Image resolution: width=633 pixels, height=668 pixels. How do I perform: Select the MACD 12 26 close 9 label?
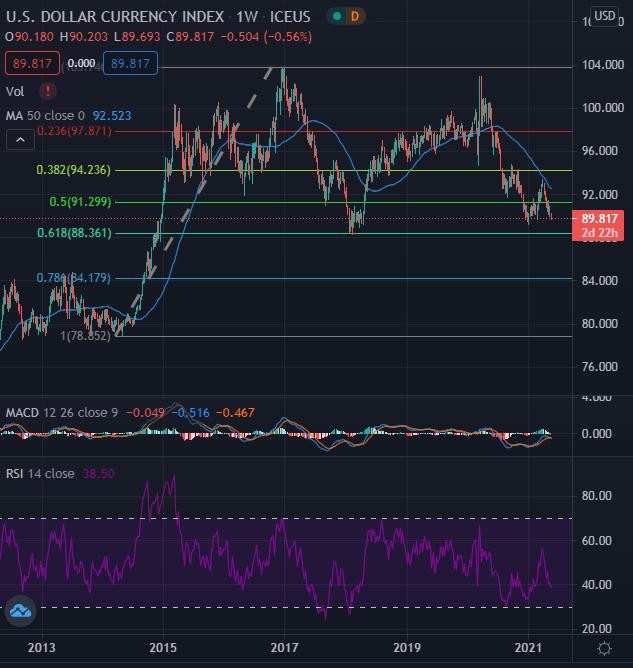62,412
